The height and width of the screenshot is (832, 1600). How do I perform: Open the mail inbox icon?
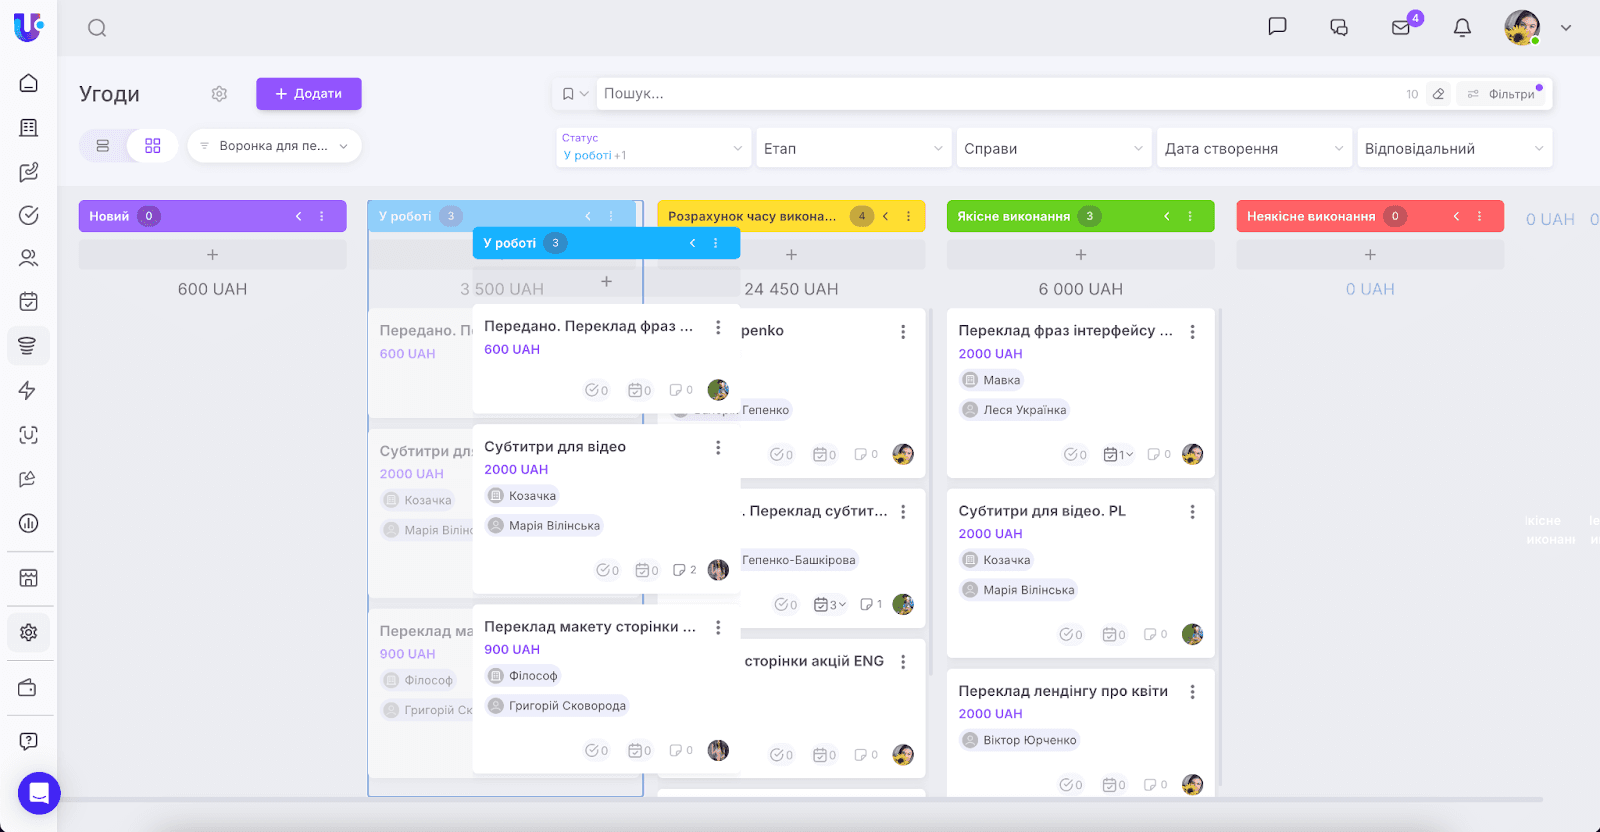point(1401,28)
